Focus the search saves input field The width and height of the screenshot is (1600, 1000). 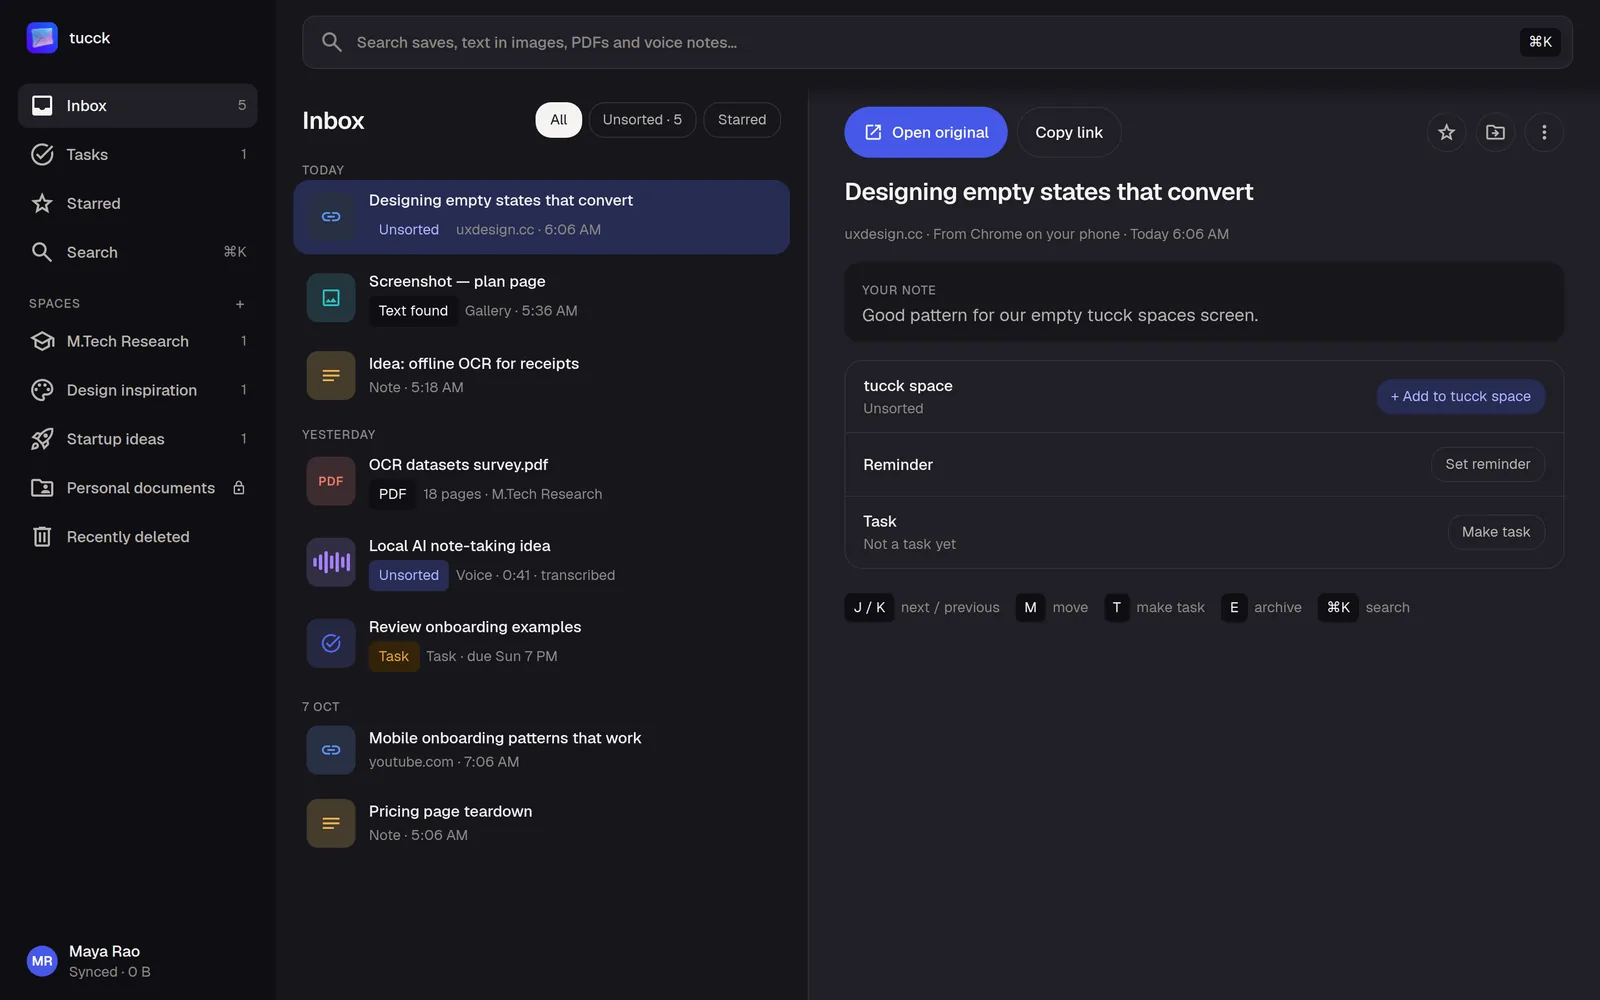(x=937, y=42)
